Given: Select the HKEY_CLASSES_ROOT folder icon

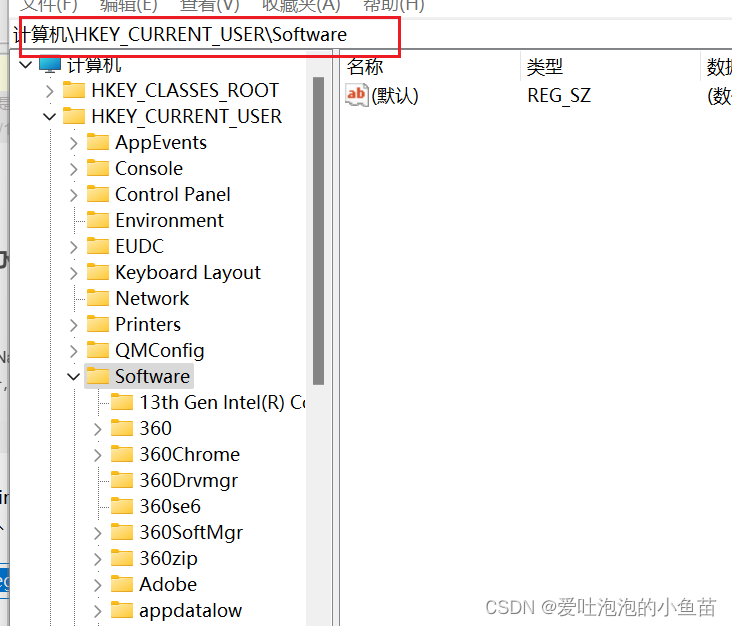Looking at the screenshot, I should [x=74, y=90].
